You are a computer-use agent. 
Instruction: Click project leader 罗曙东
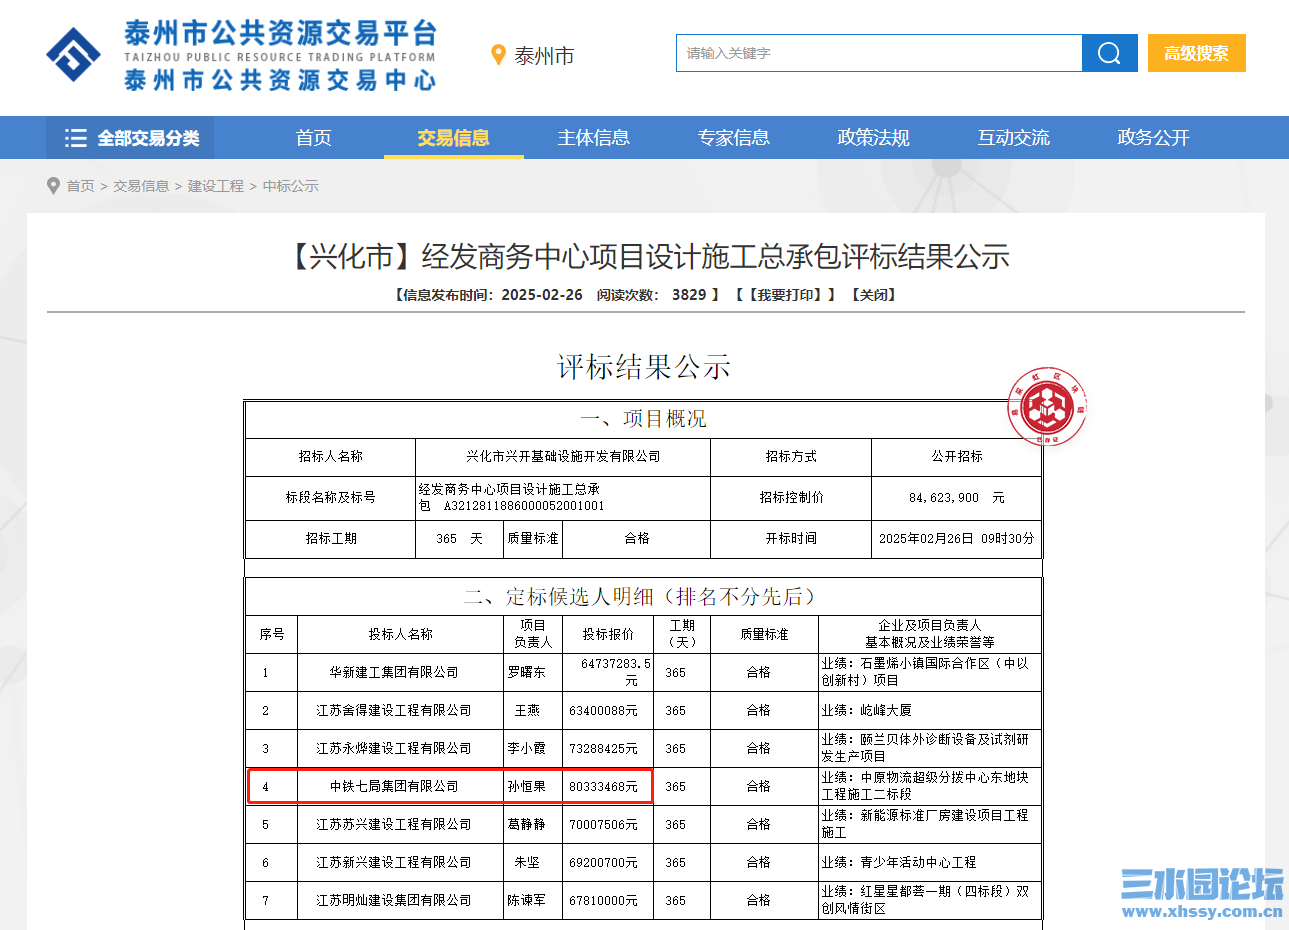tap(527, 672)
